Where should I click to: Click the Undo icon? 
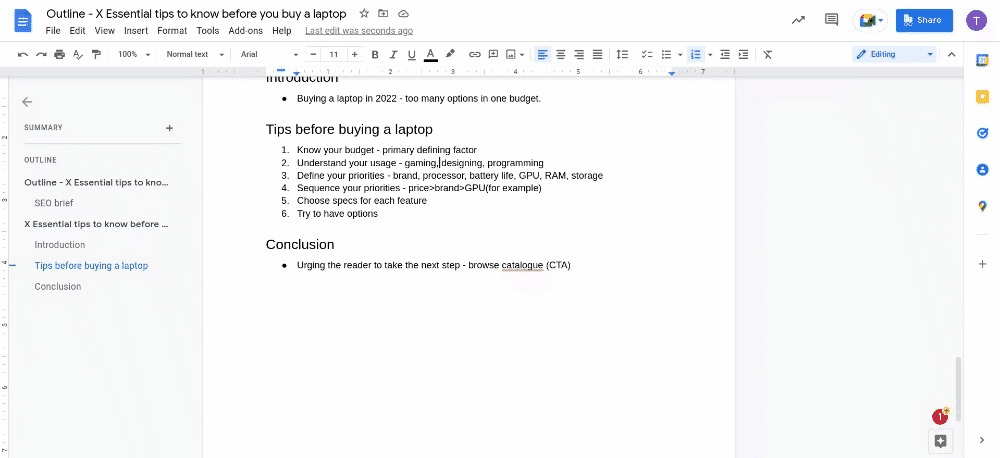(23, 55)
